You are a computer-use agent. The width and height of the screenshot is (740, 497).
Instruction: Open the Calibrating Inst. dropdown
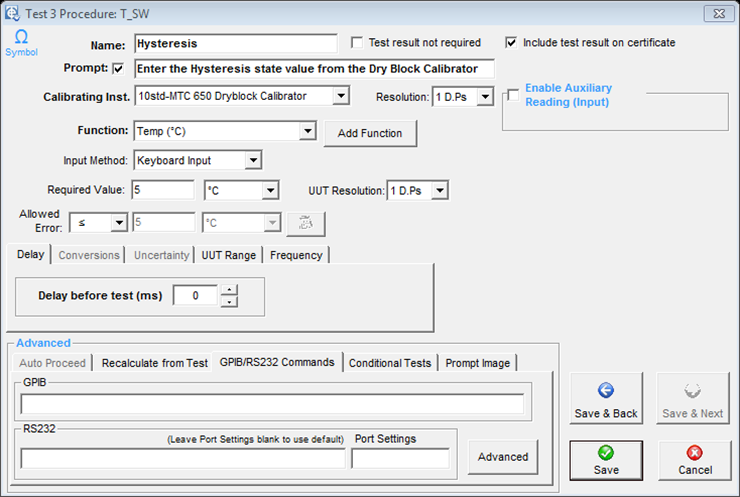point(340,96)
